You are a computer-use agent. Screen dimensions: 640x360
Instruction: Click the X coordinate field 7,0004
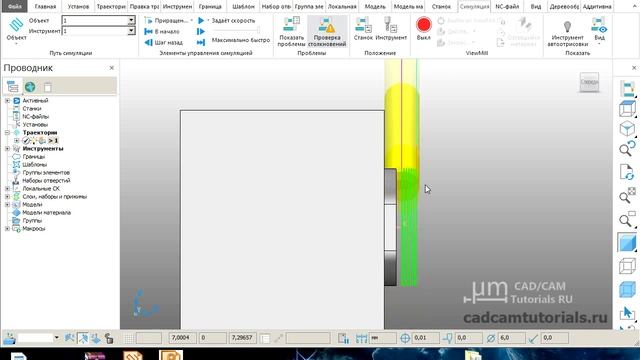[182, 338]
